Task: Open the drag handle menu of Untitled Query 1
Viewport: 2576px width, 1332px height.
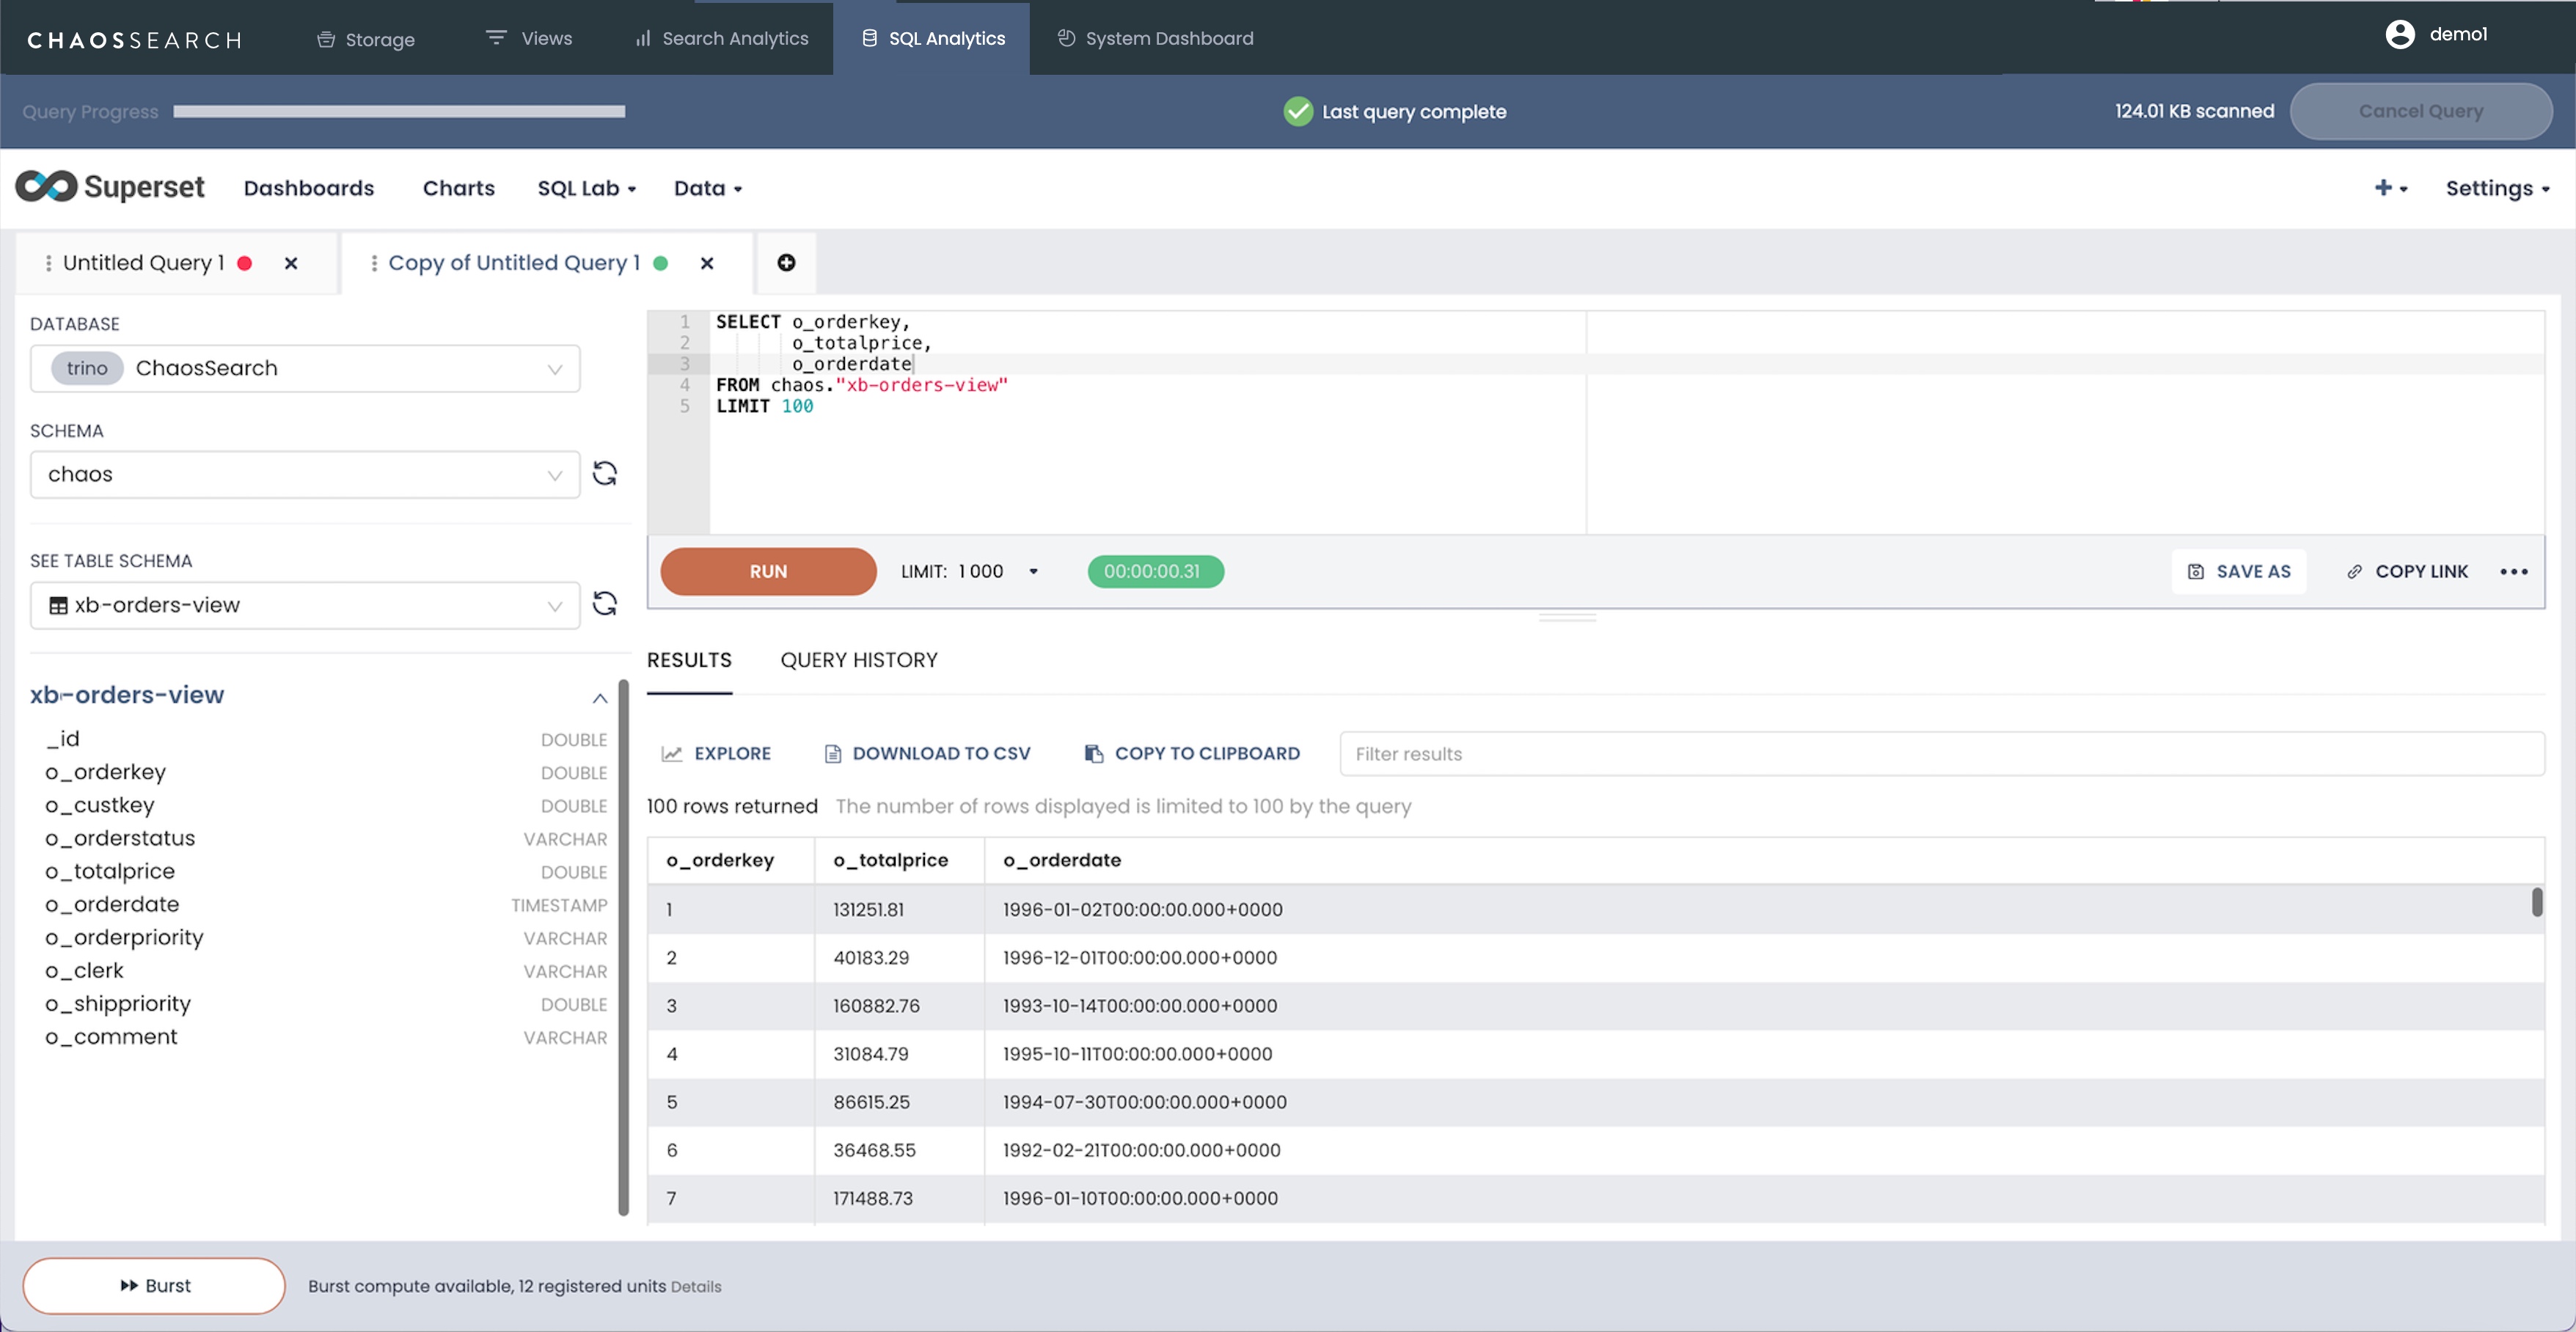Action: 48,263
